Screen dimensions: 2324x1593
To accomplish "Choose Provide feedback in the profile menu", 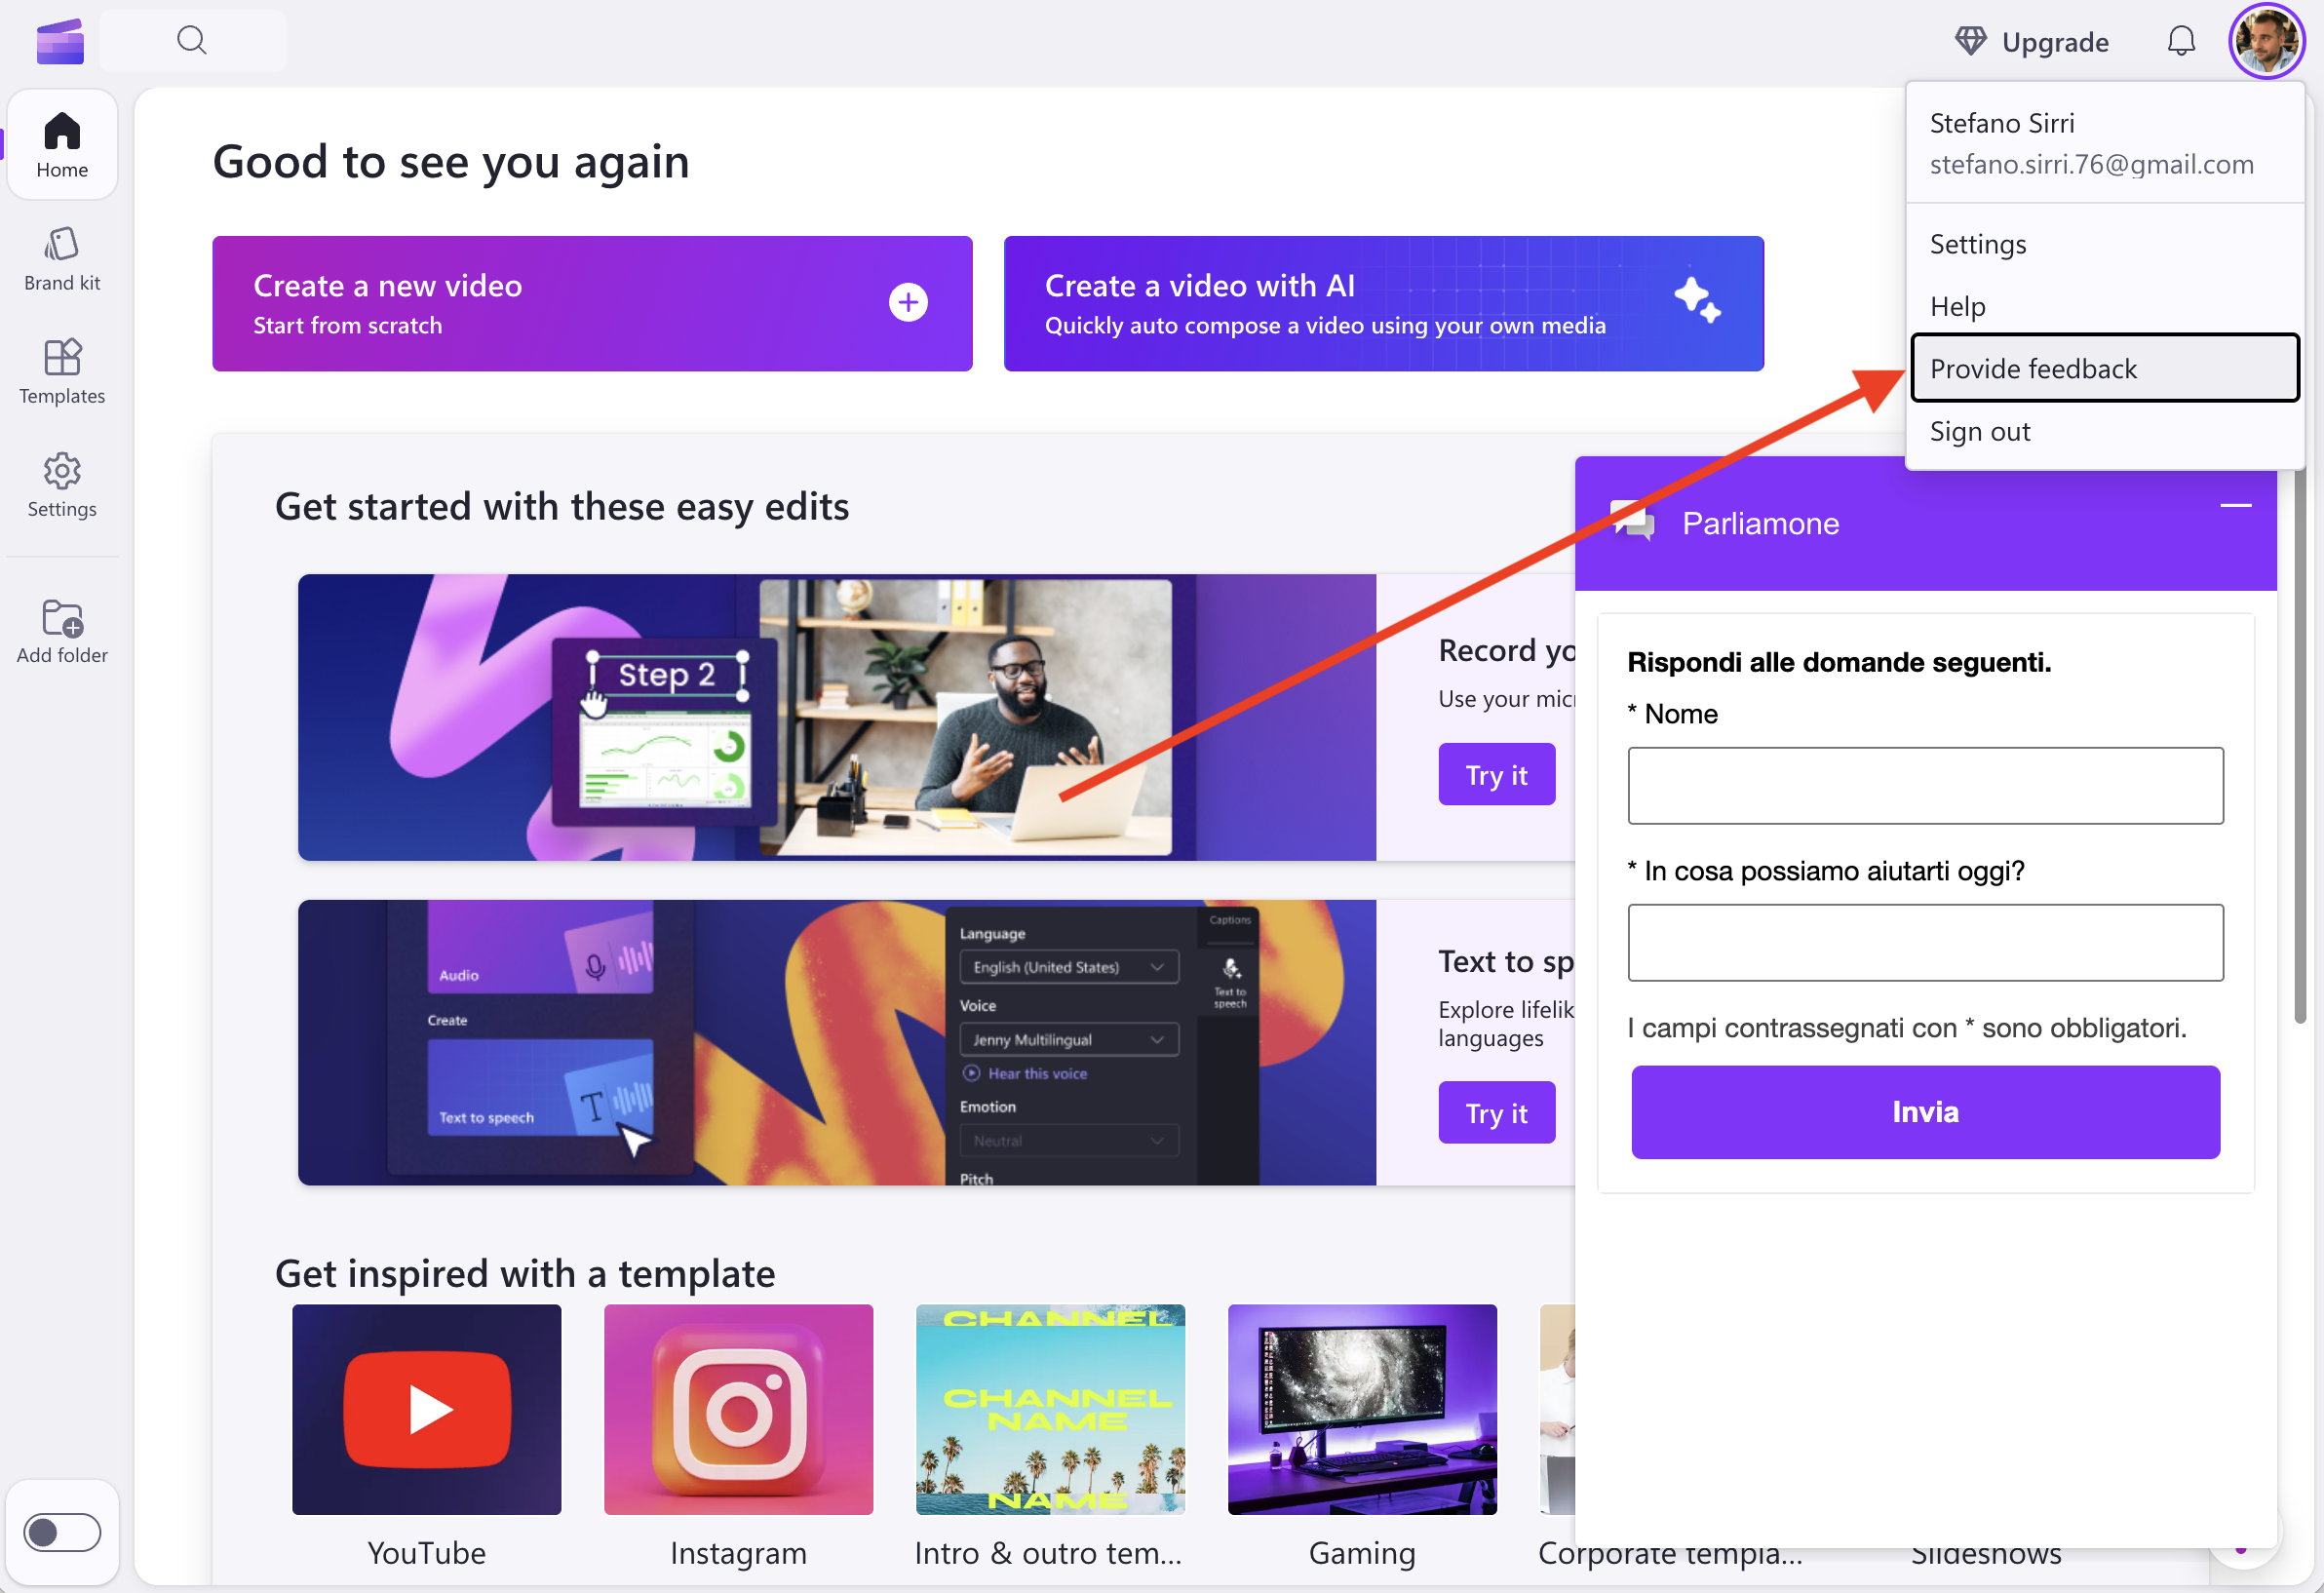I will point(2104,369).
